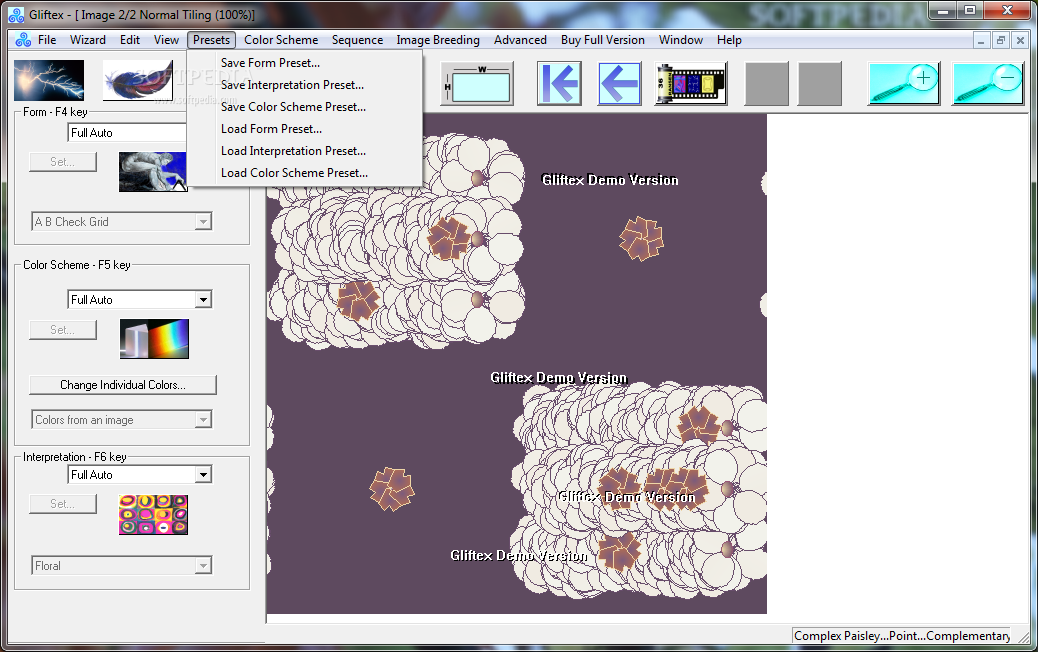Click the Color Scheme prism spectrum thumbnail
Image resolution: width=1038 pixels, height=652 pixels.
(x=154, y=339)
